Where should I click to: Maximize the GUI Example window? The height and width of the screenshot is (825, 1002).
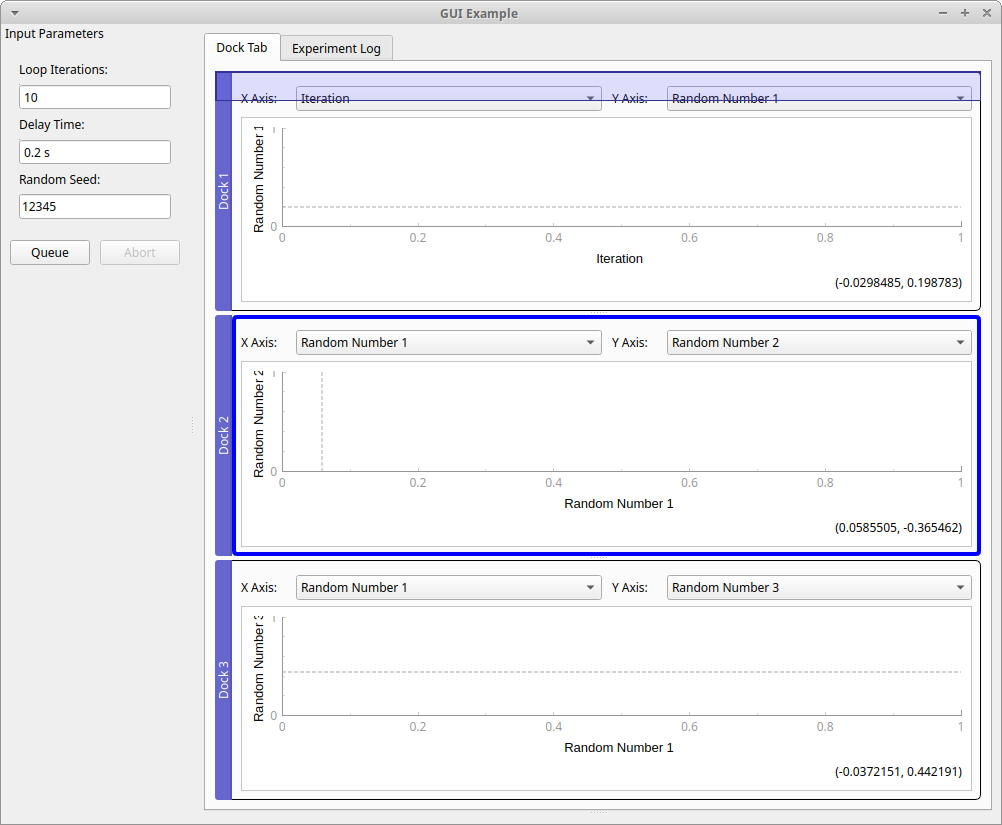point(964,13)
